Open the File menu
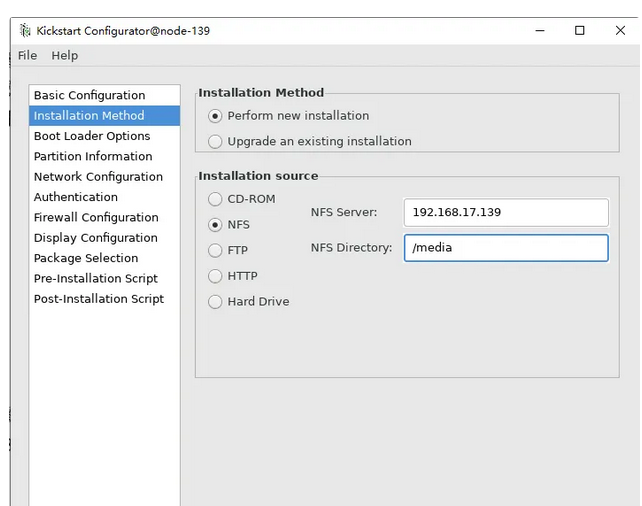This screenshot has width=642, height=506. click(x=27, y=55)
